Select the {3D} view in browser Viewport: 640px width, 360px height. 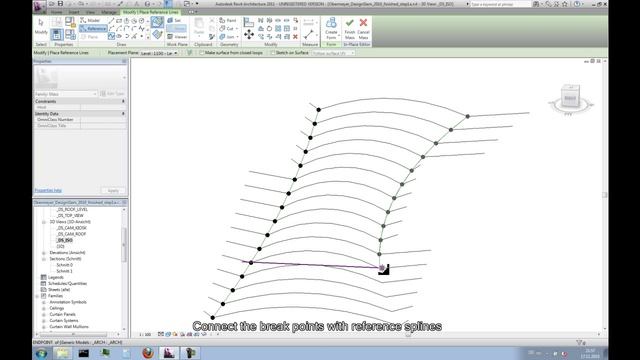tap(60, 247)
